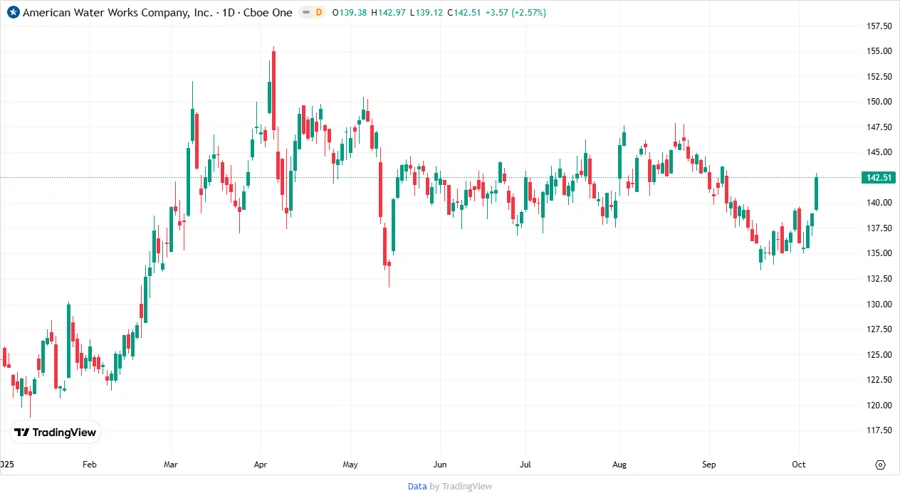This screenshot has width=900, height=498.
Task: Click the TradingView logo watermark
Action: coord(55,432)
